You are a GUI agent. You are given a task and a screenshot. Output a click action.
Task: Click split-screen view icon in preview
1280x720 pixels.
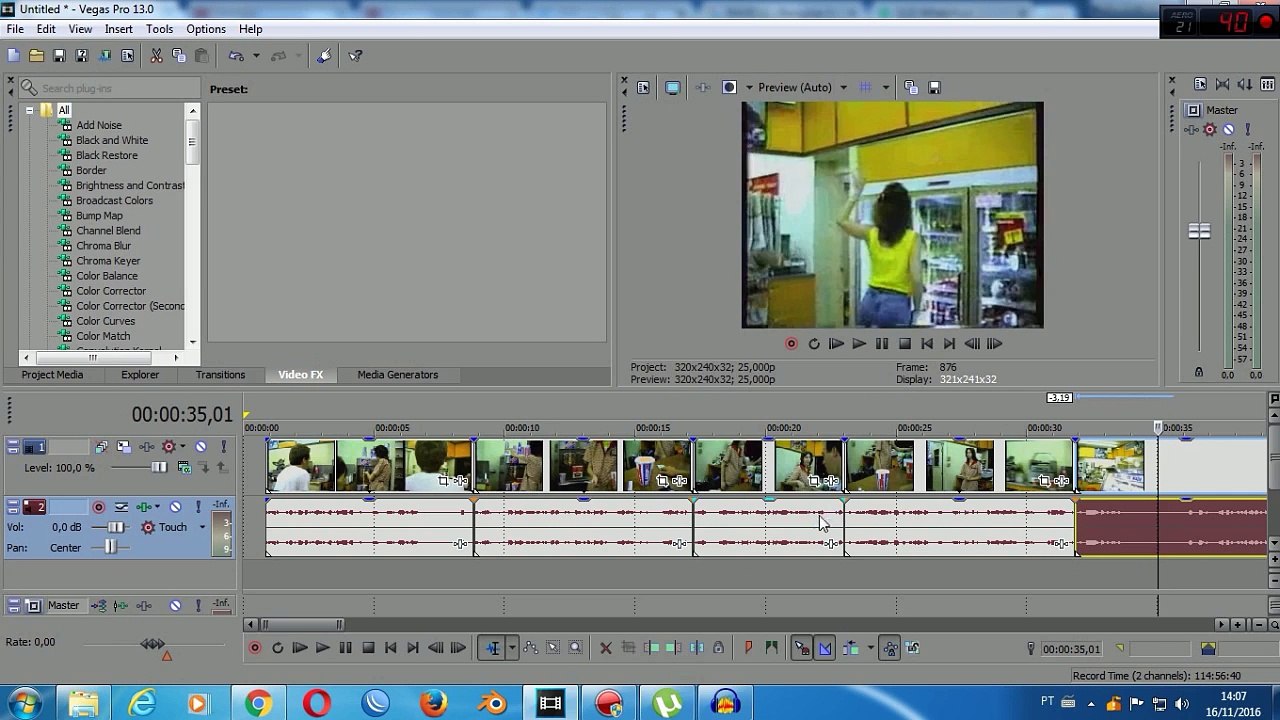[x=729, y=87]
